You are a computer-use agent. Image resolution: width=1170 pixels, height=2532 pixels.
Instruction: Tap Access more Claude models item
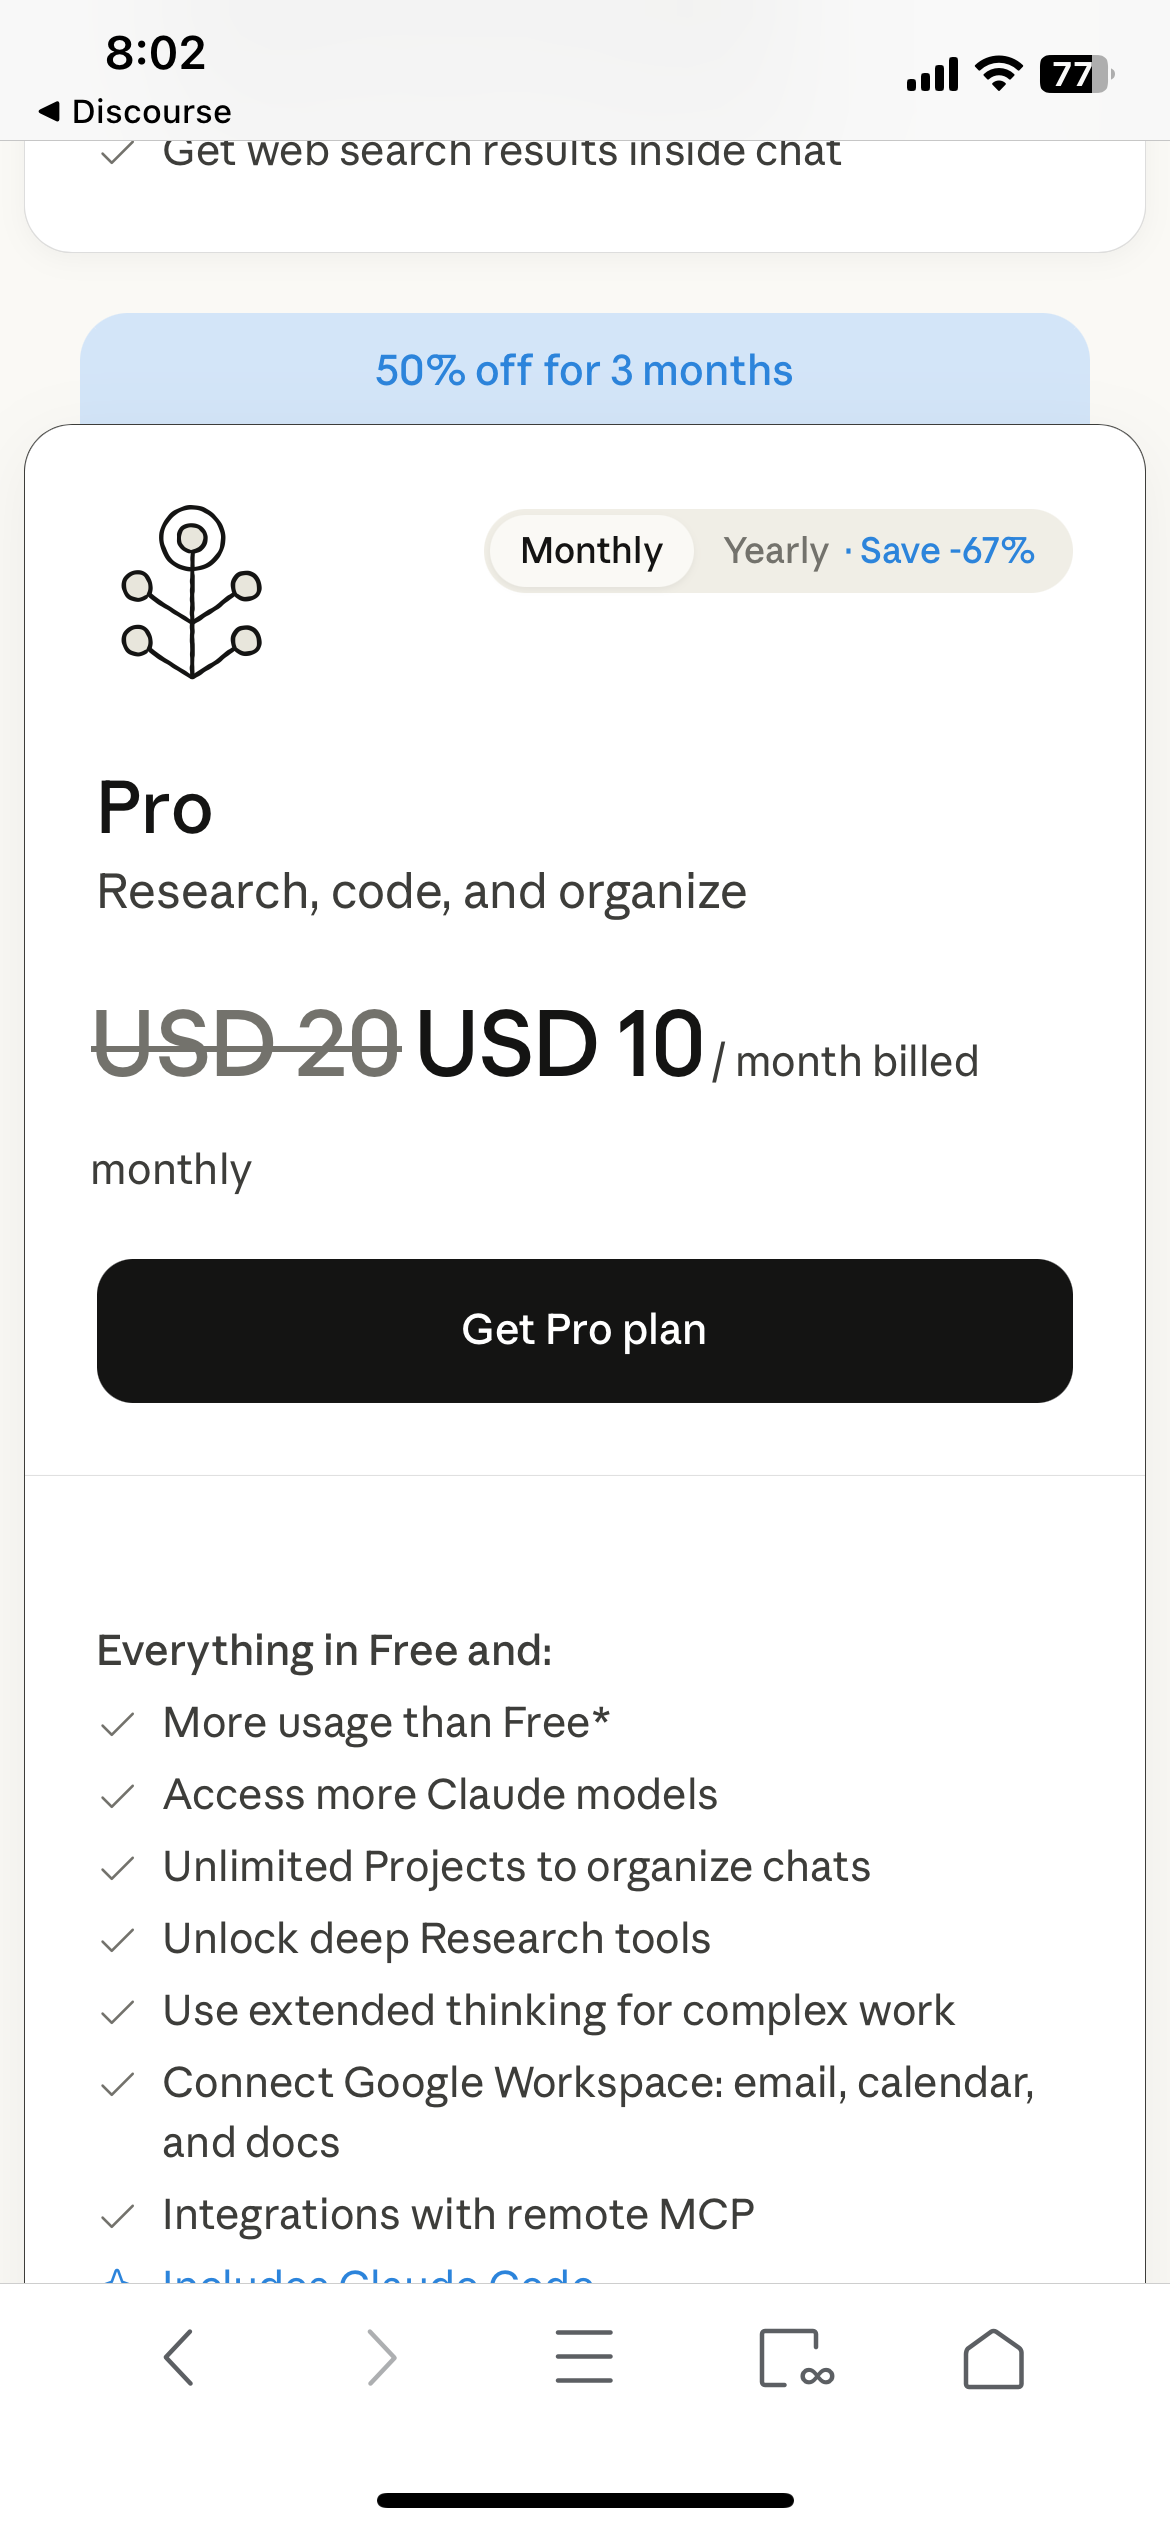pyautogui.click(x=440, y=1795)
